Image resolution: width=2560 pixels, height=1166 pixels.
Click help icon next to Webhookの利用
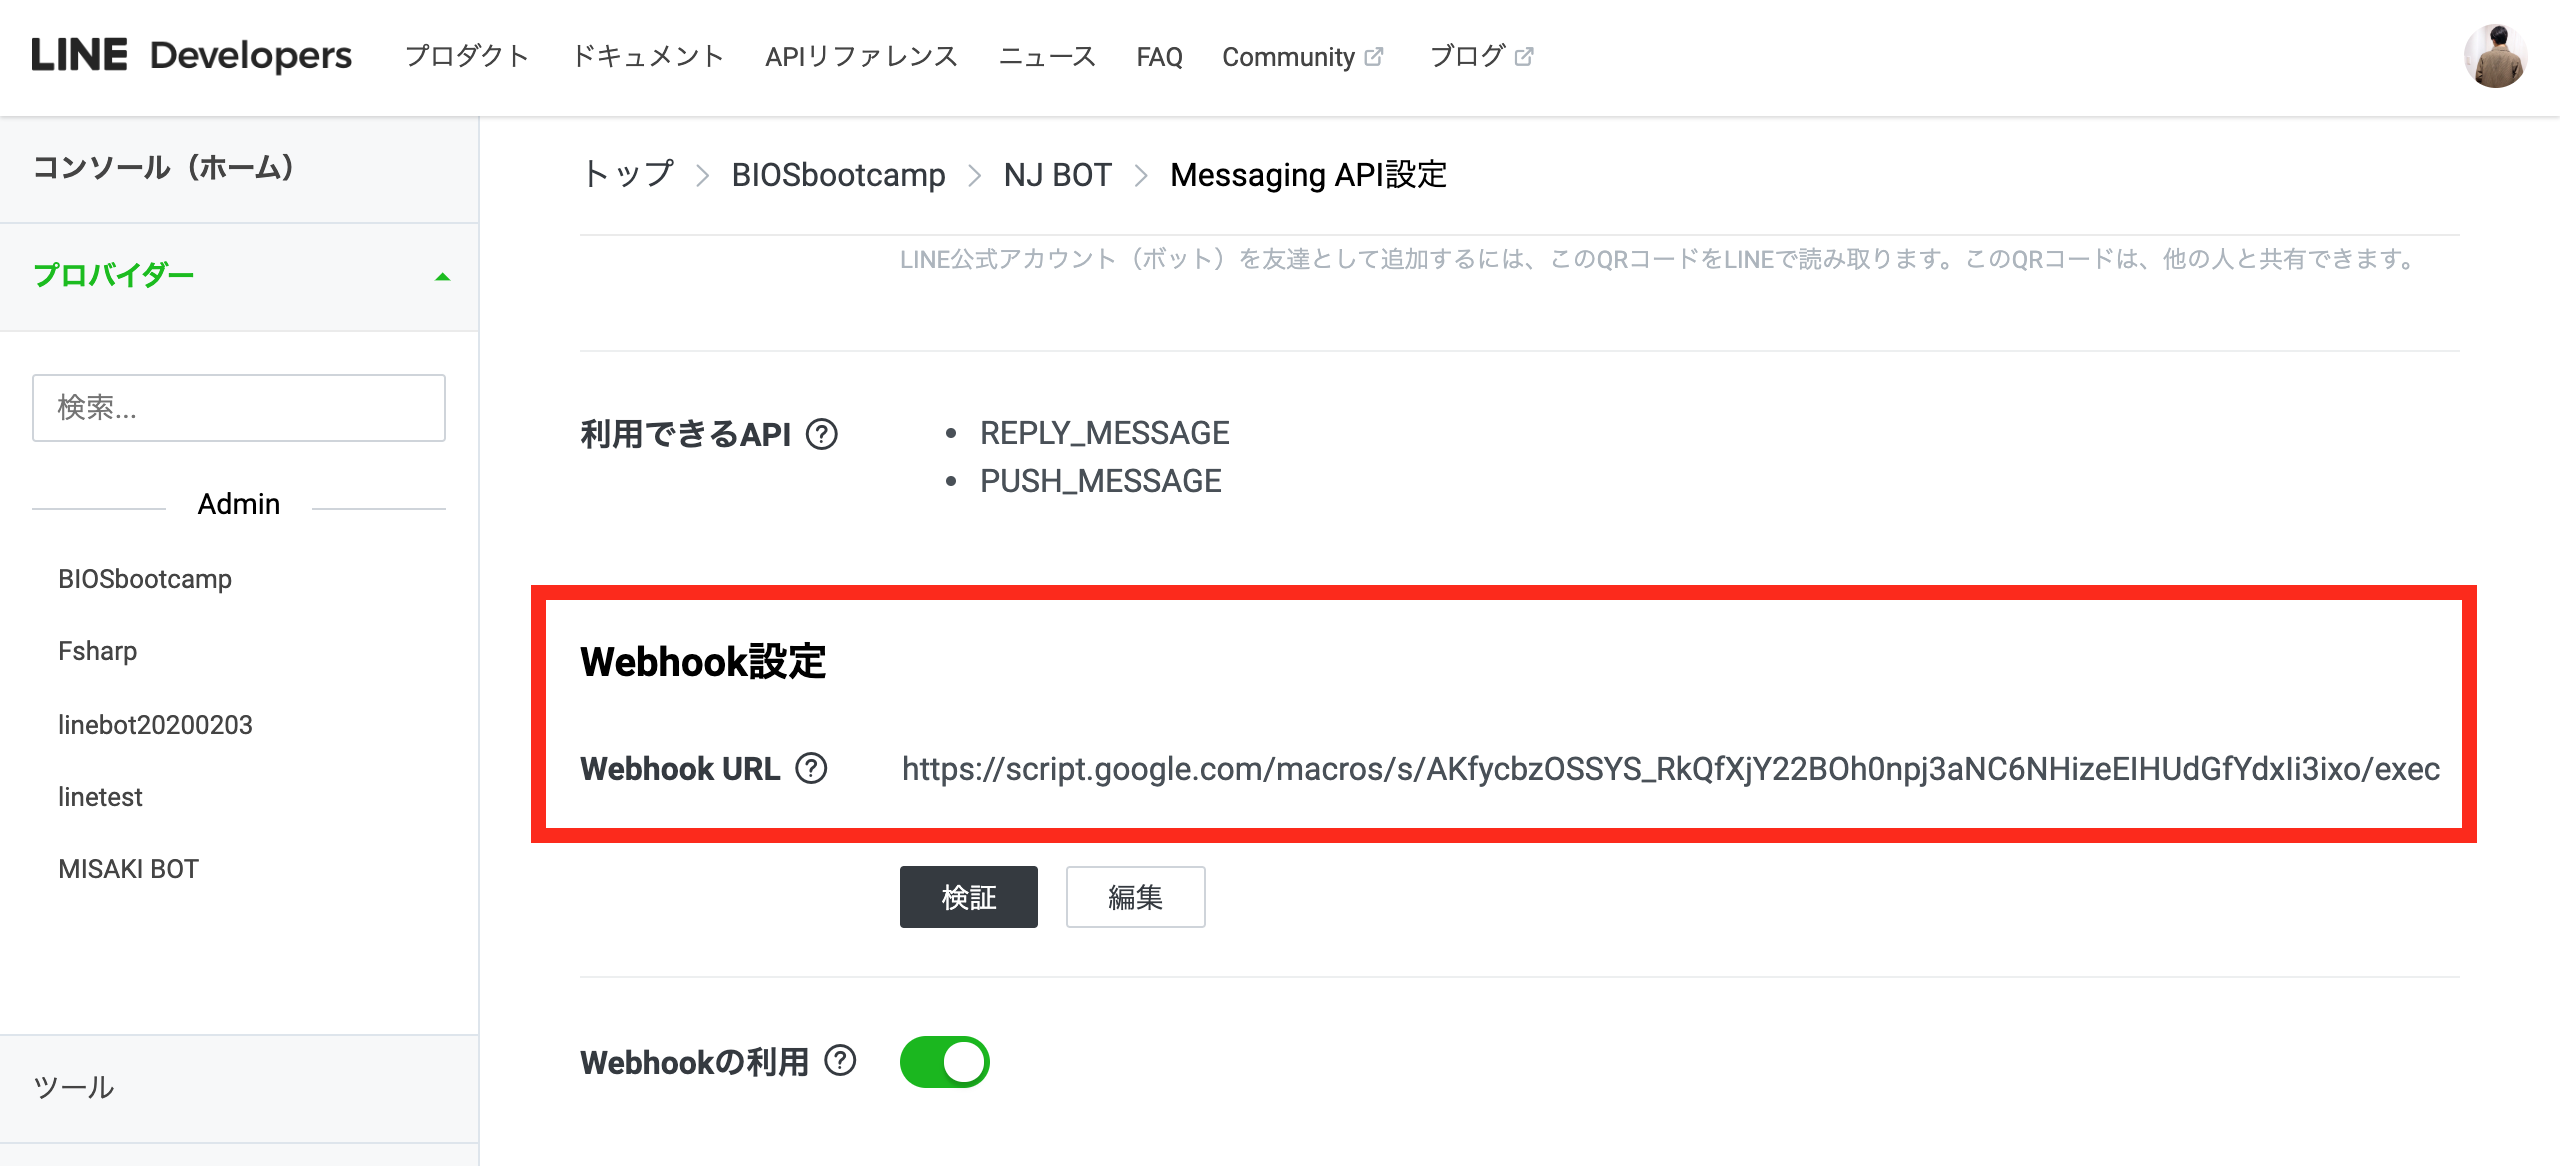(840, 1061)
